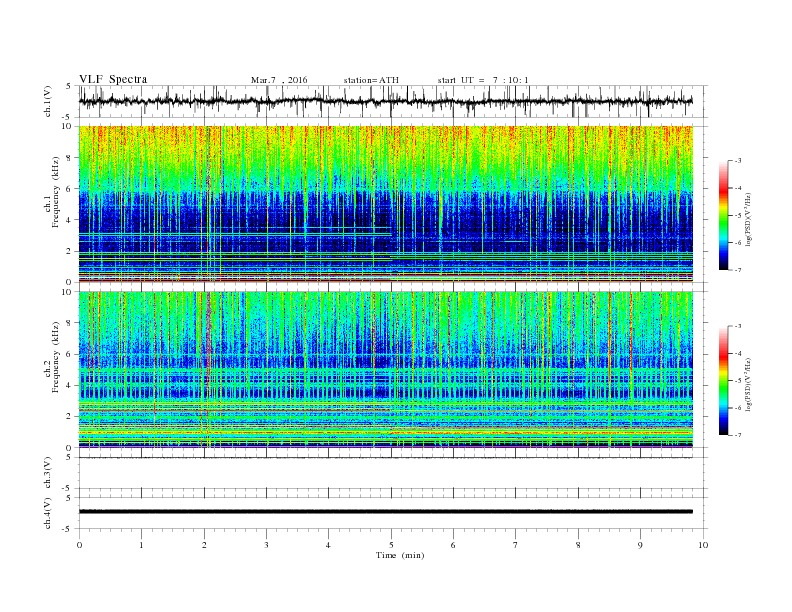This screenshot has width=792, height=612.
Task: Click the "-3" tick on ch.1 colorbar
Action: (x=738, y=161)
